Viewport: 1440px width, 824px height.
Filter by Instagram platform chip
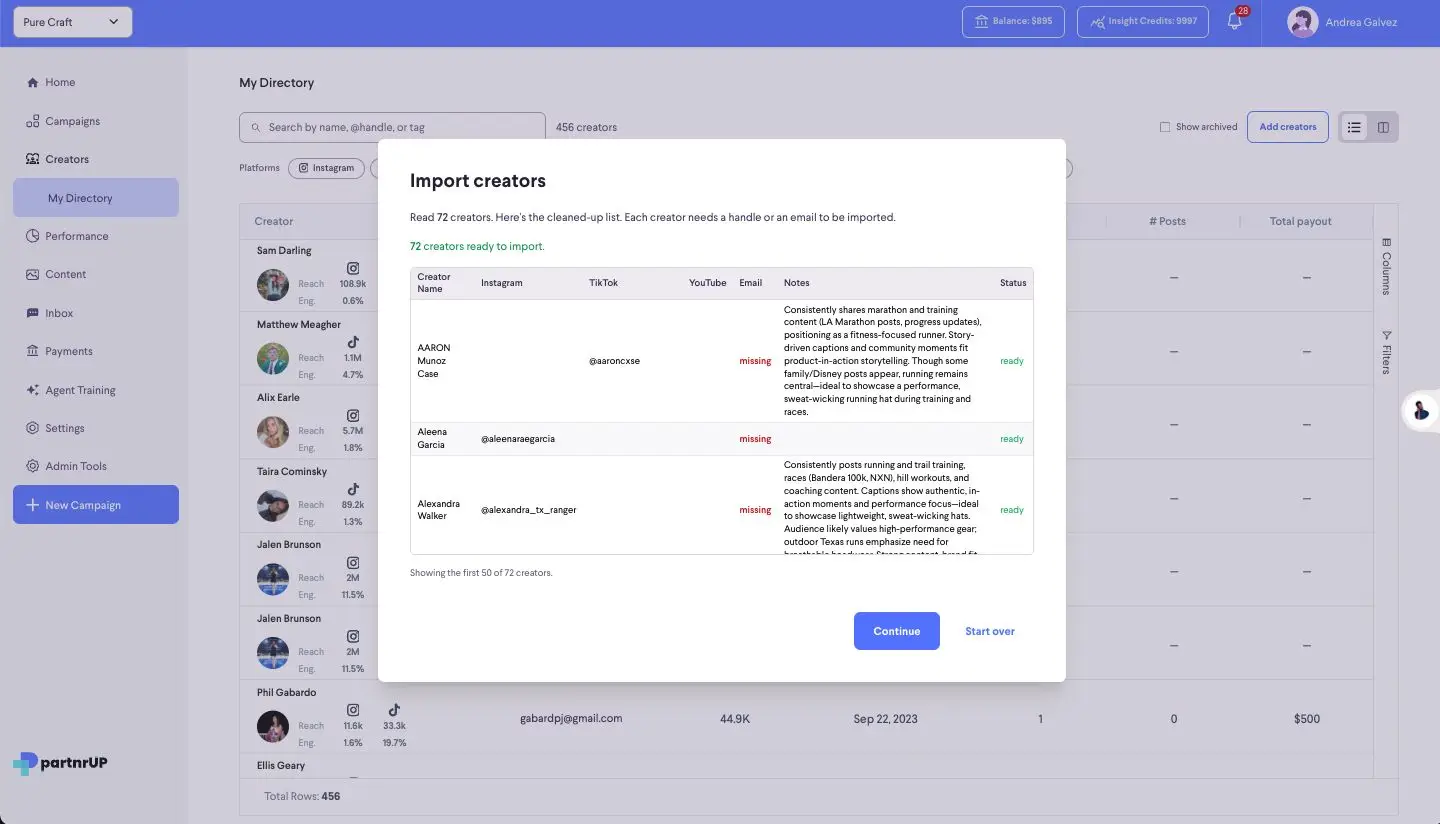[x=326, y=168]
